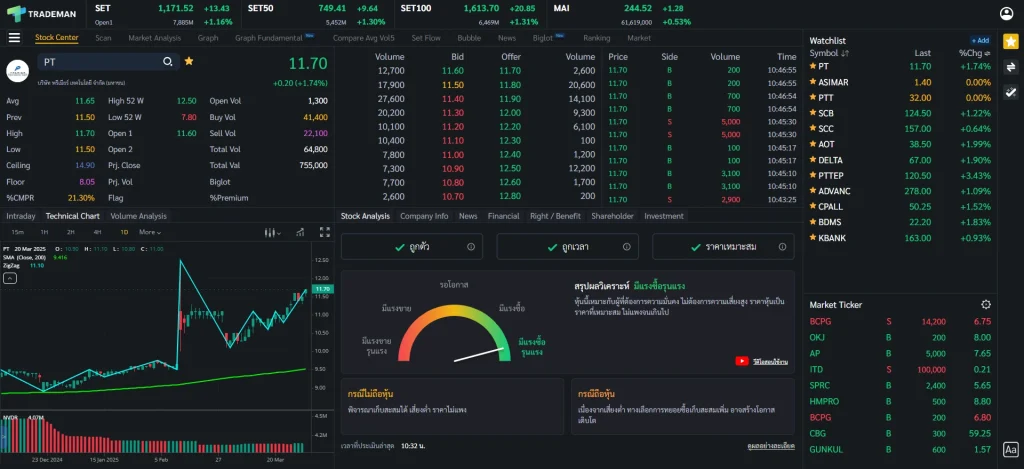1024x469 pixels.
Task: Expand the More timeframes dropdown
Action: tap(150, 232)
